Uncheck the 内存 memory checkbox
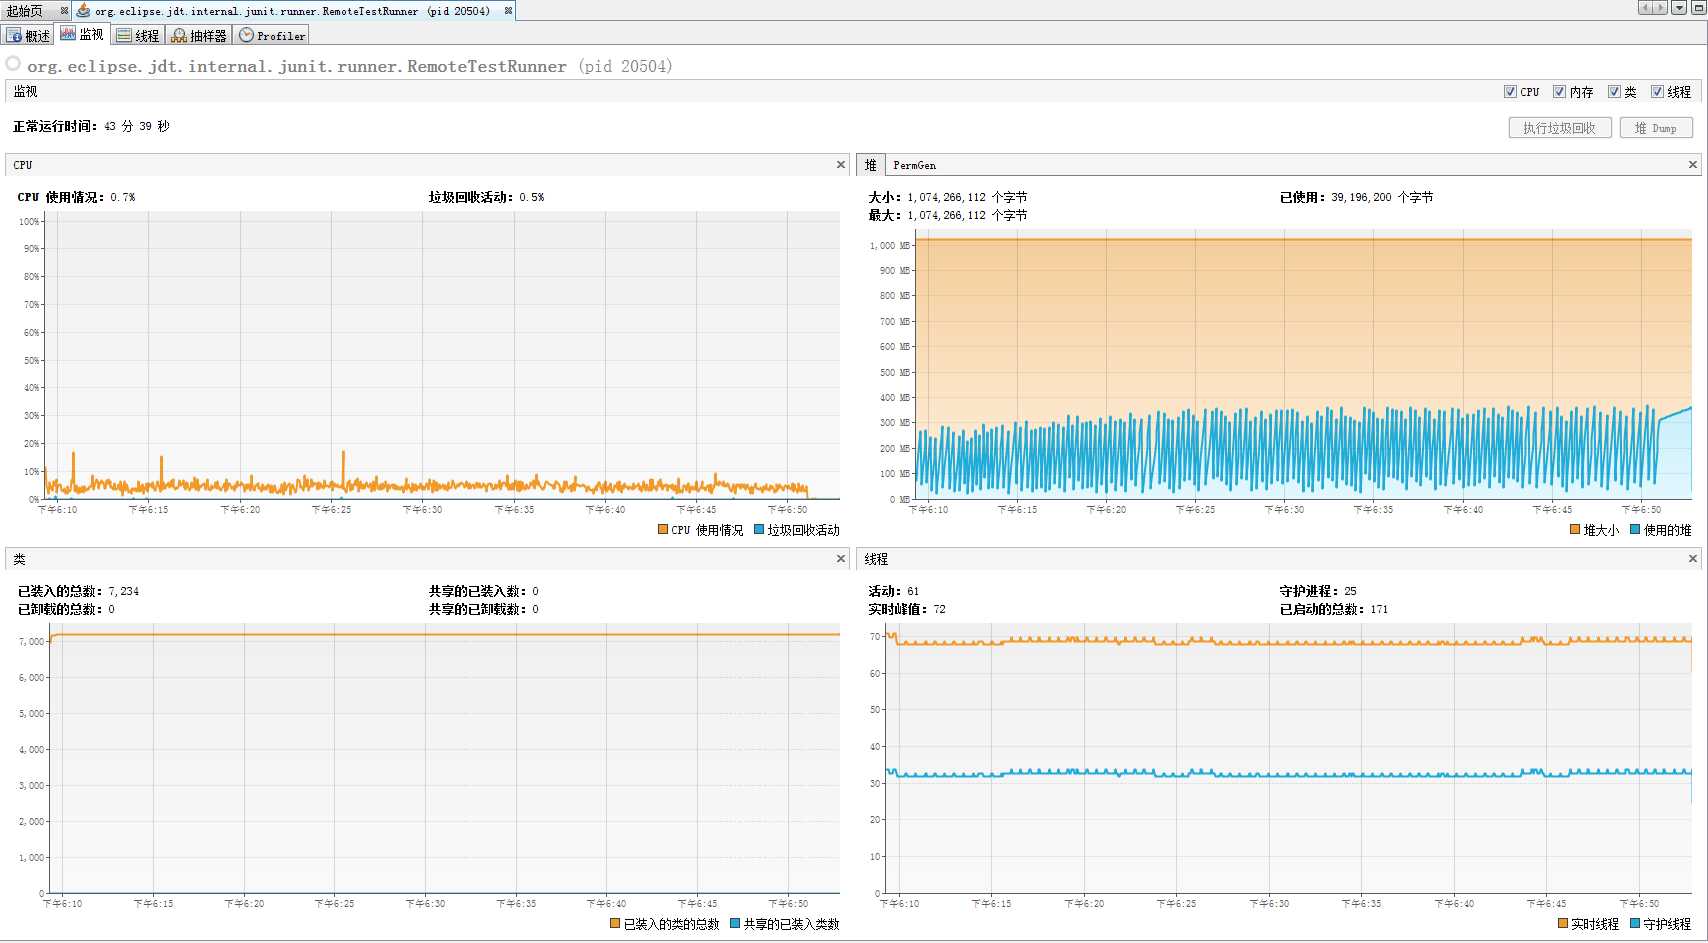The height and width of the screenshot is (943, 1708). coord(1559,91)
